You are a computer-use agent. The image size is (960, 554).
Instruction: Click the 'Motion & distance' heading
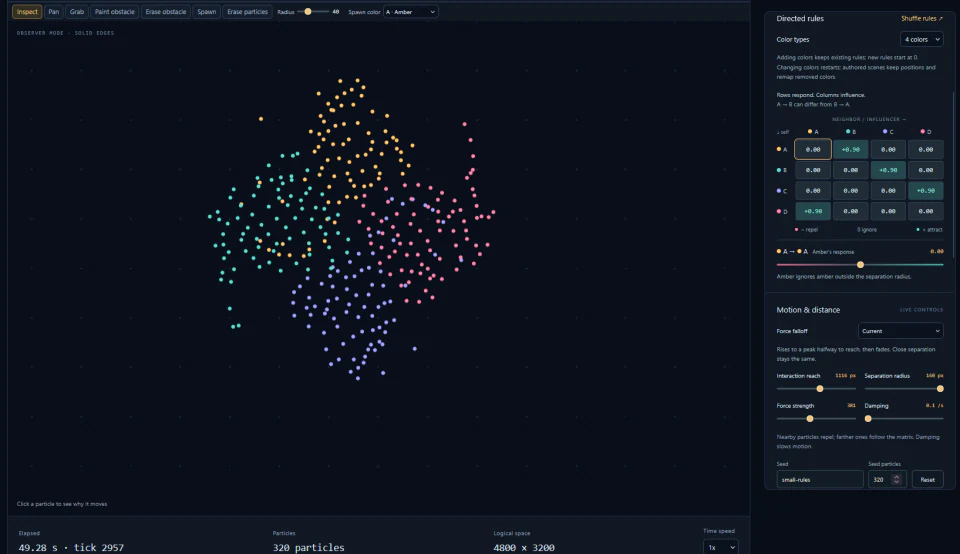[808, 310]
